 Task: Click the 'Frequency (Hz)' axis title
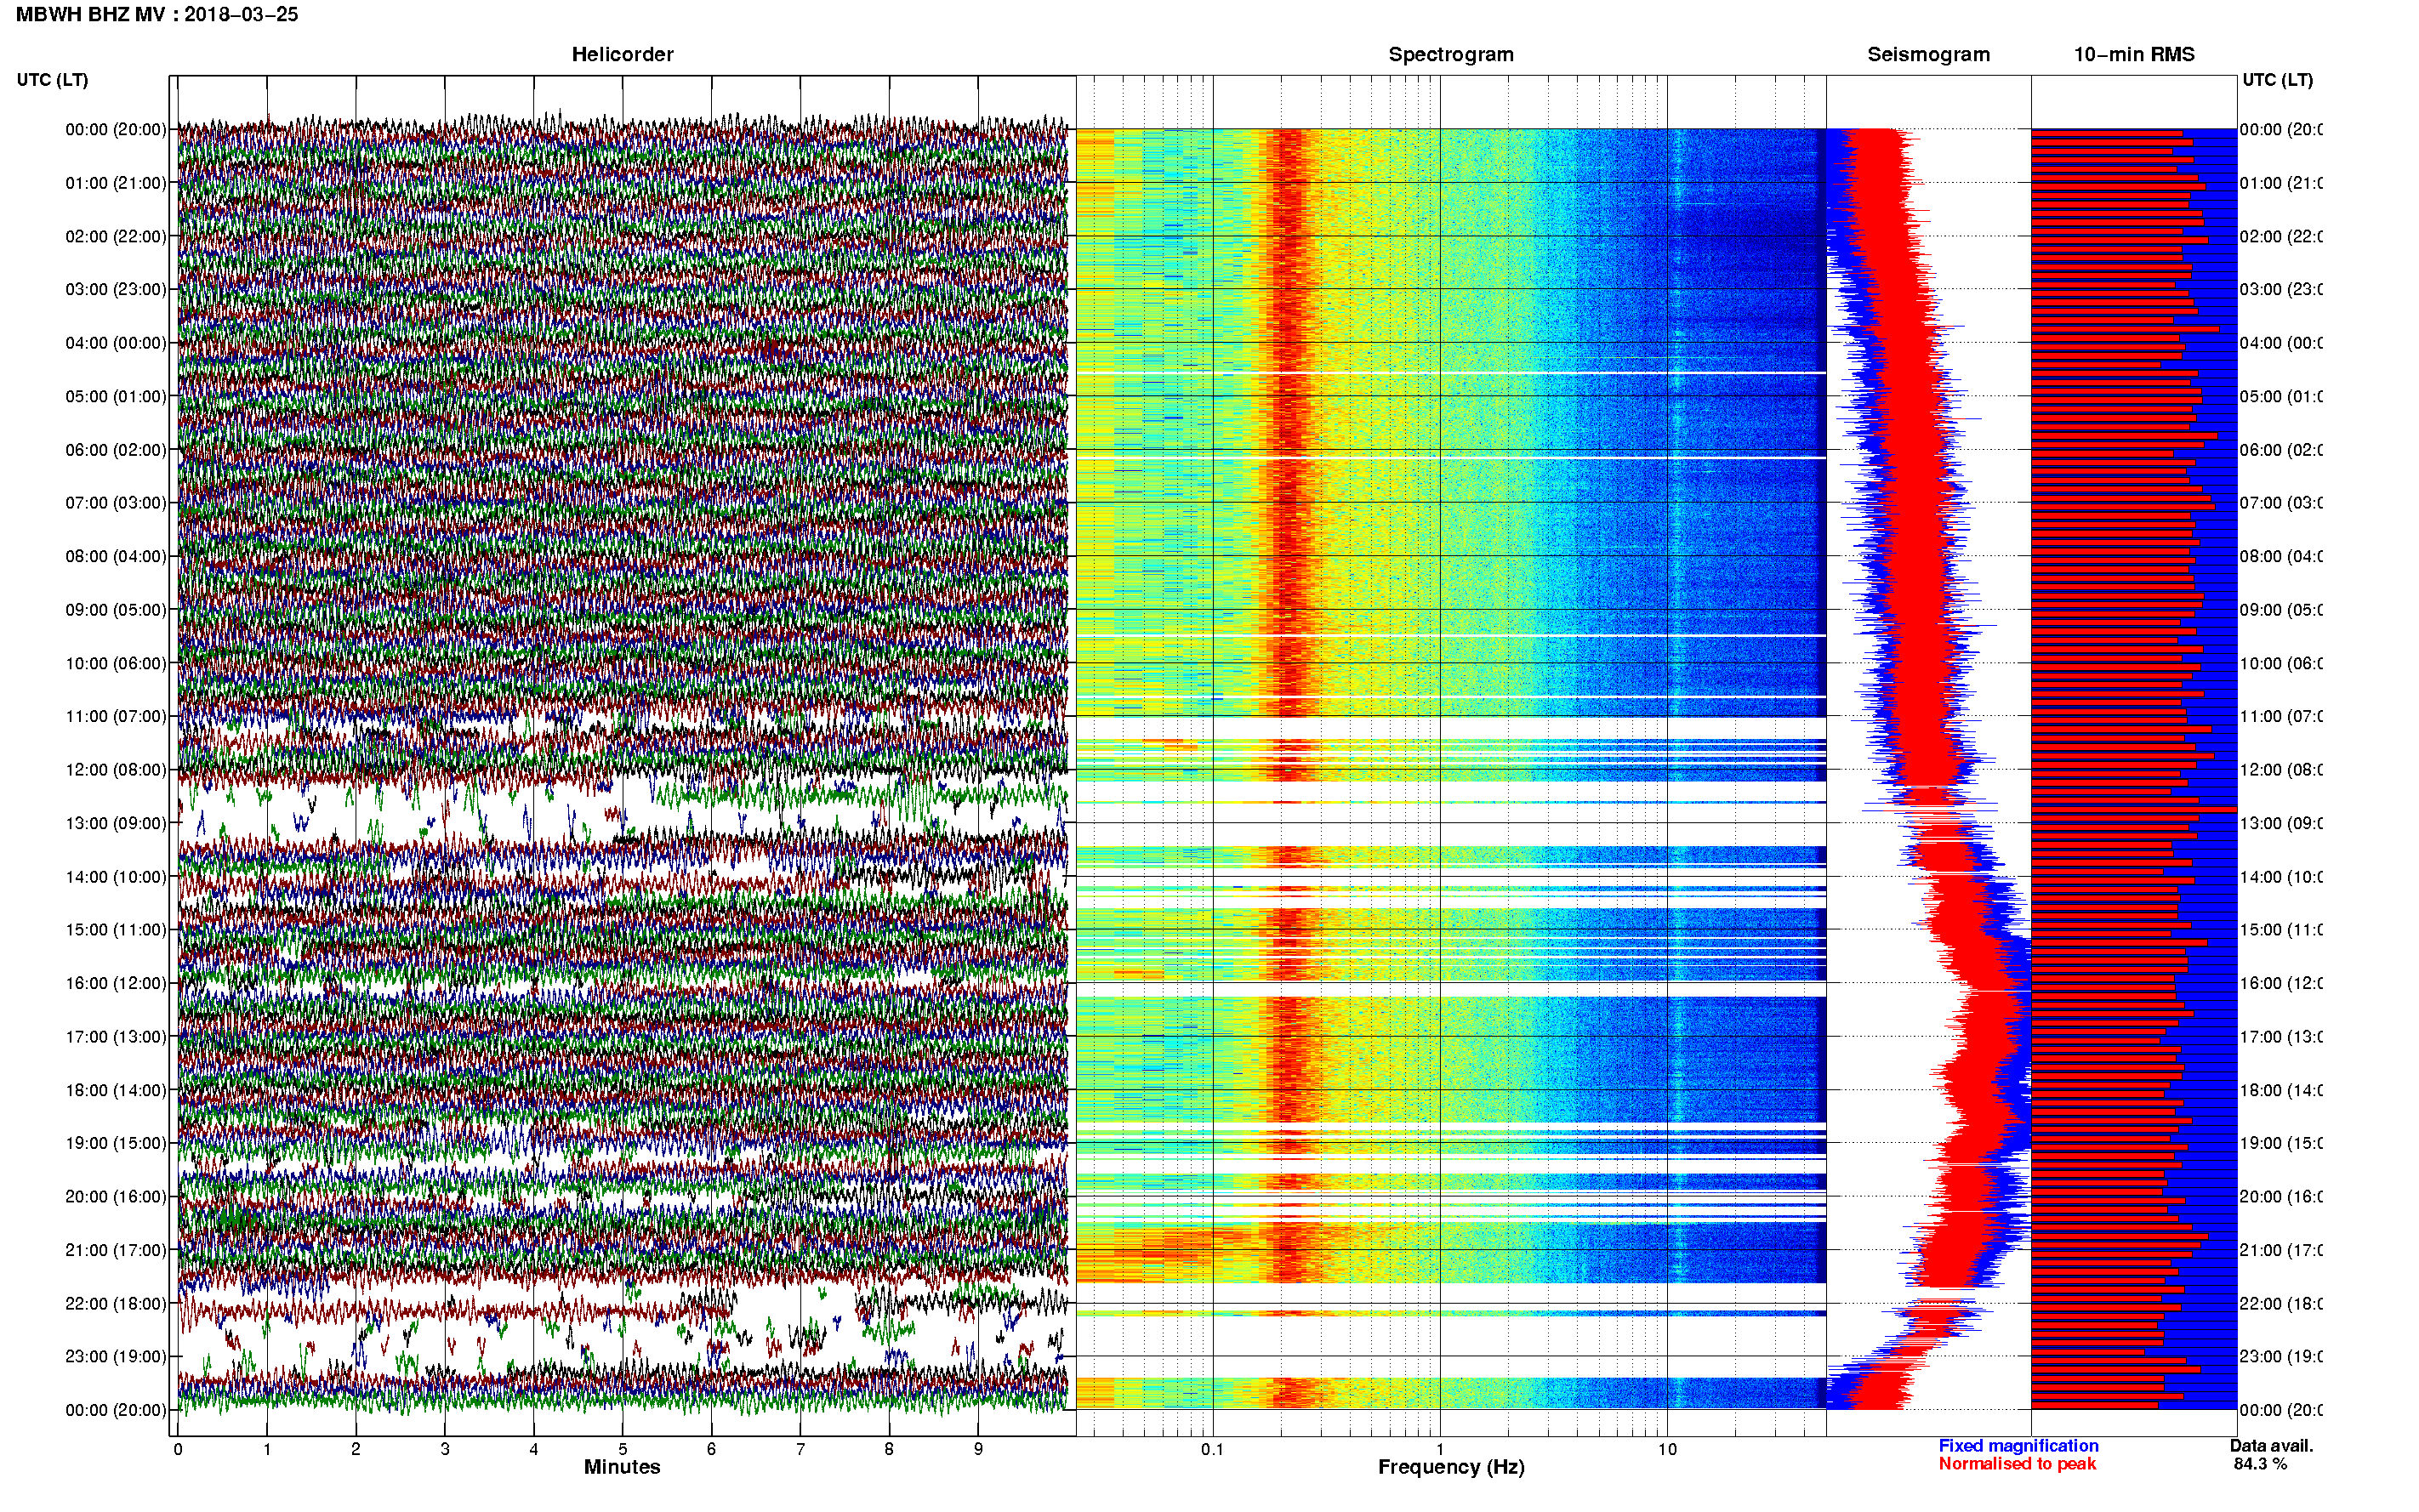(1451, 1467)
